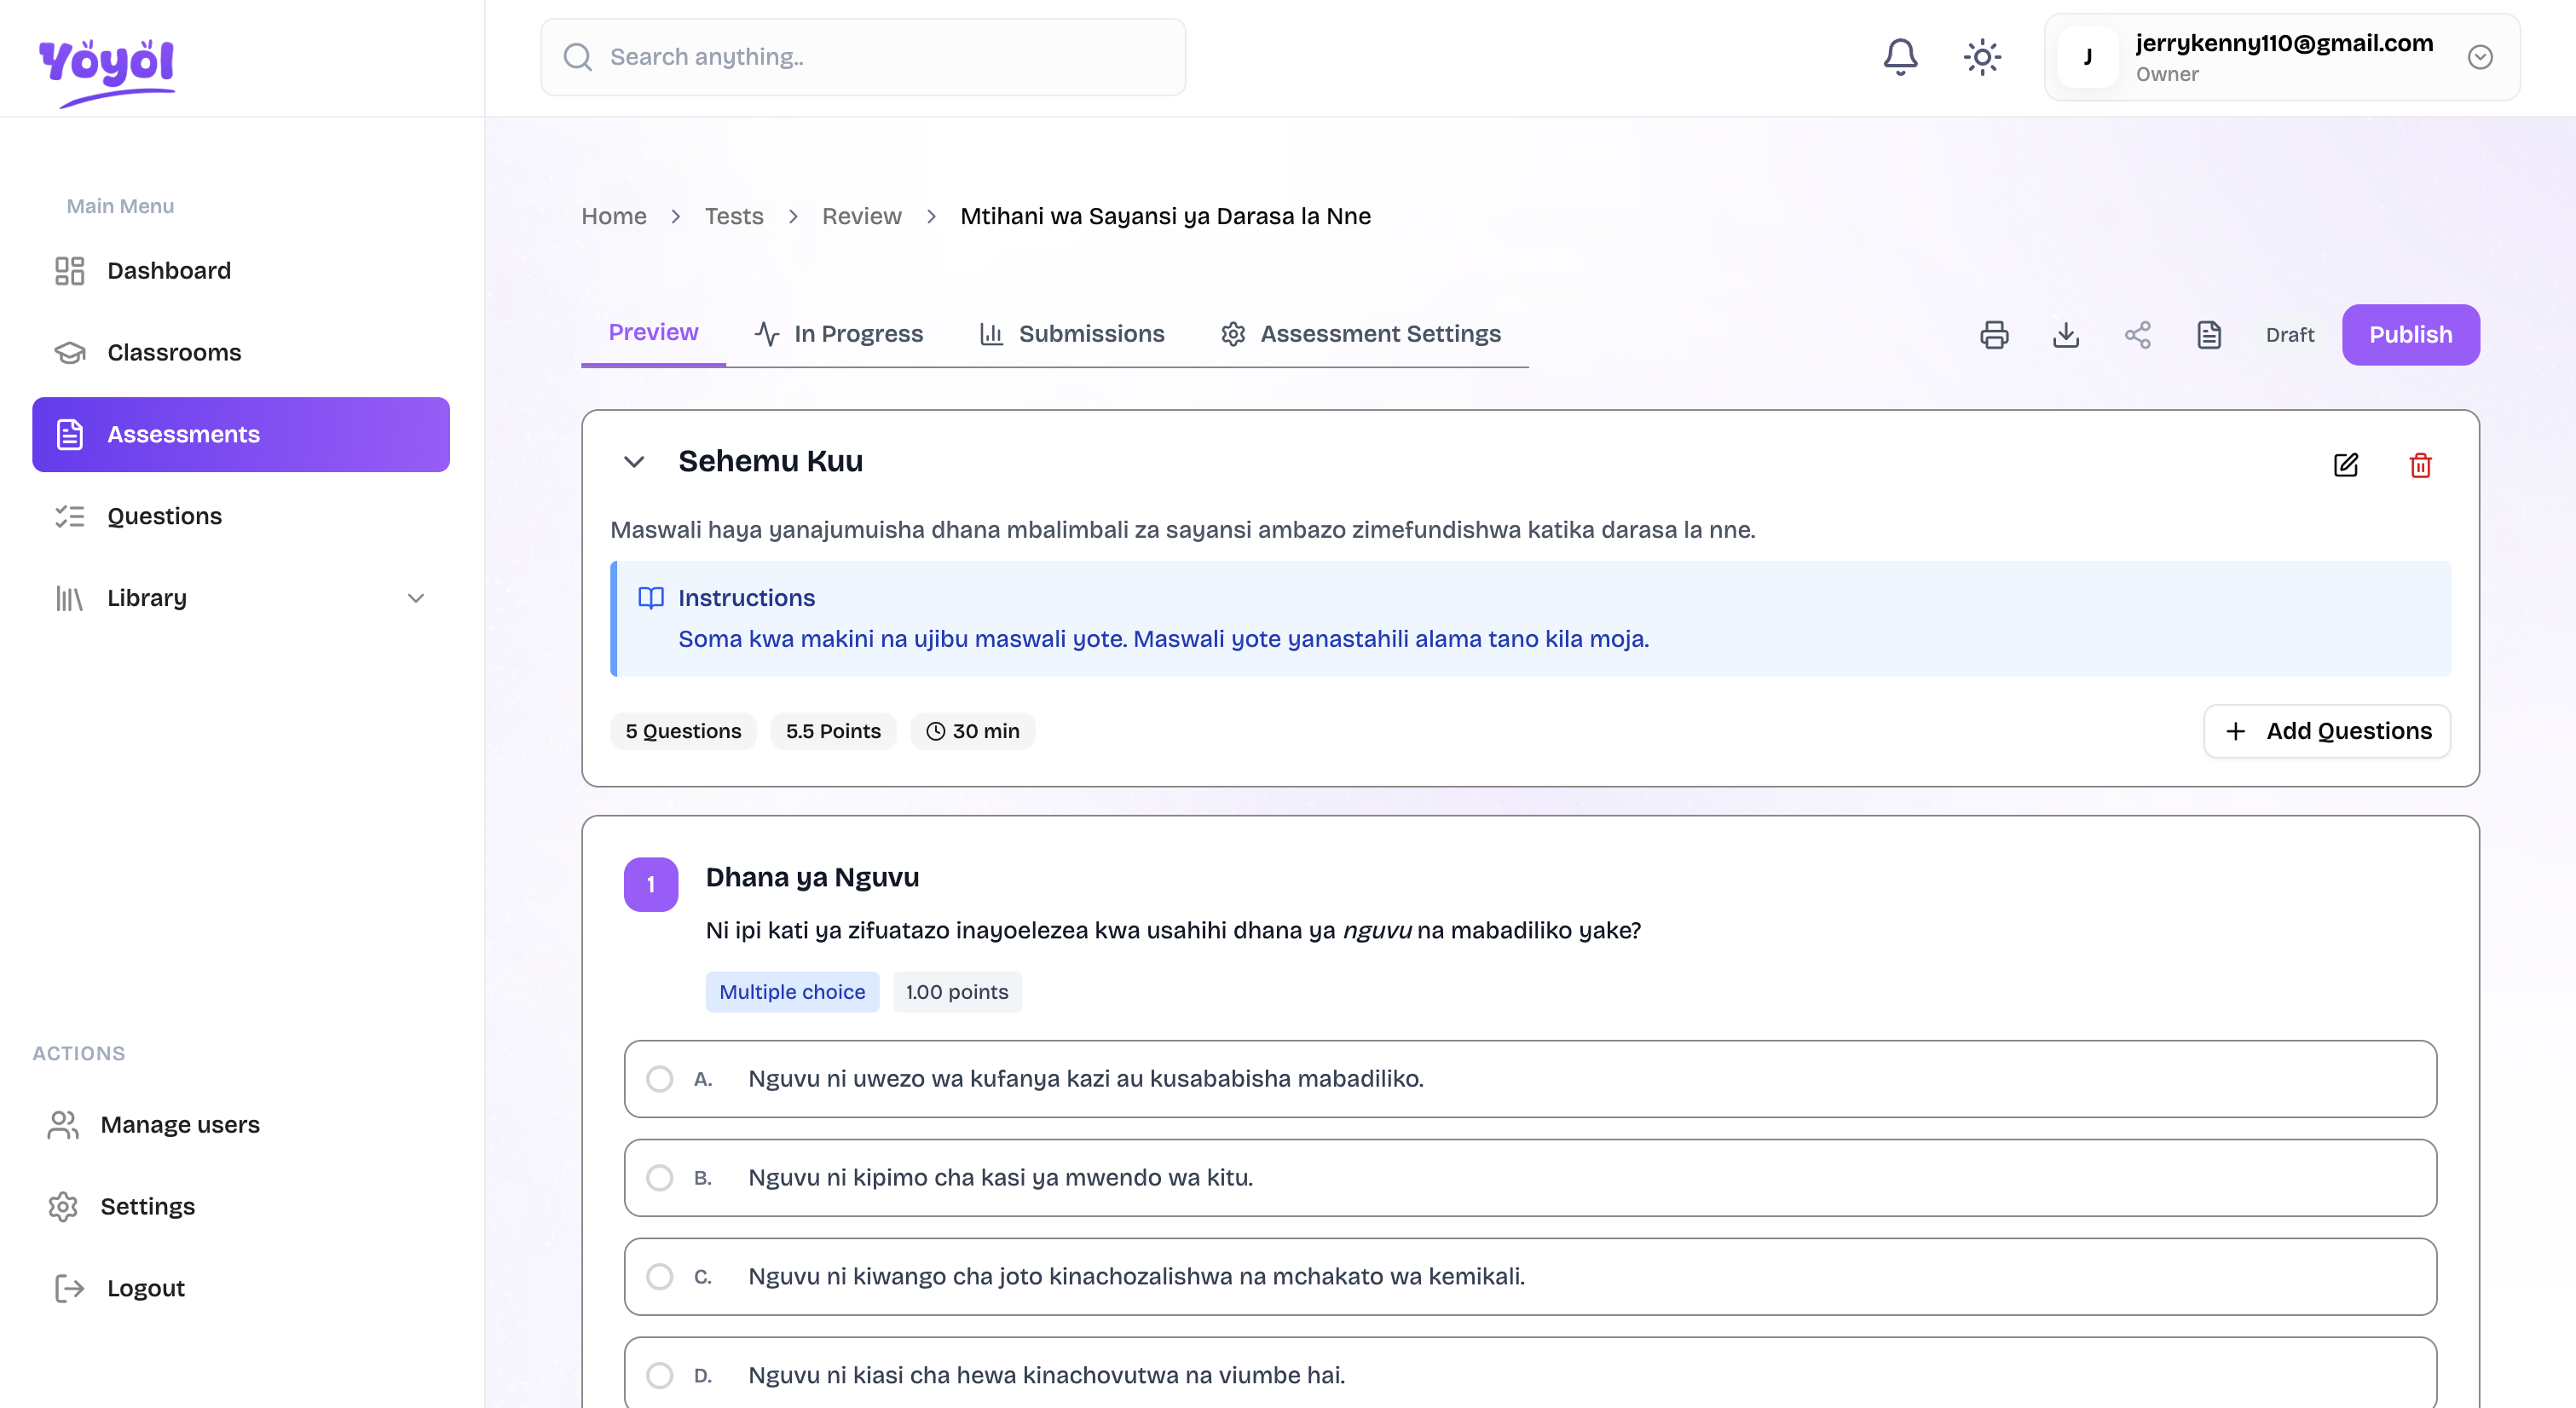The height and width of the screenshot is (1408, 2576).
Task: Click the share assessment icon
Action: (2138, 335)
